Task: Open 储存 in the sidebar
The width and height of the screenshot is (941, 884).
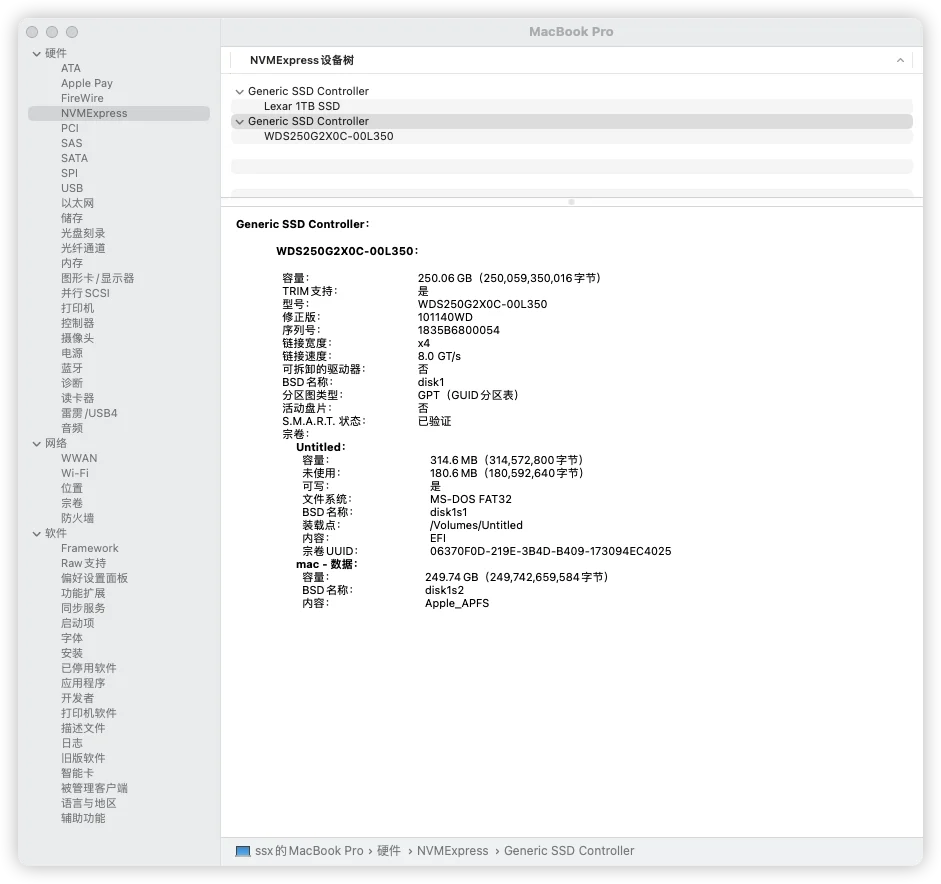Action: tap(72, 218)
